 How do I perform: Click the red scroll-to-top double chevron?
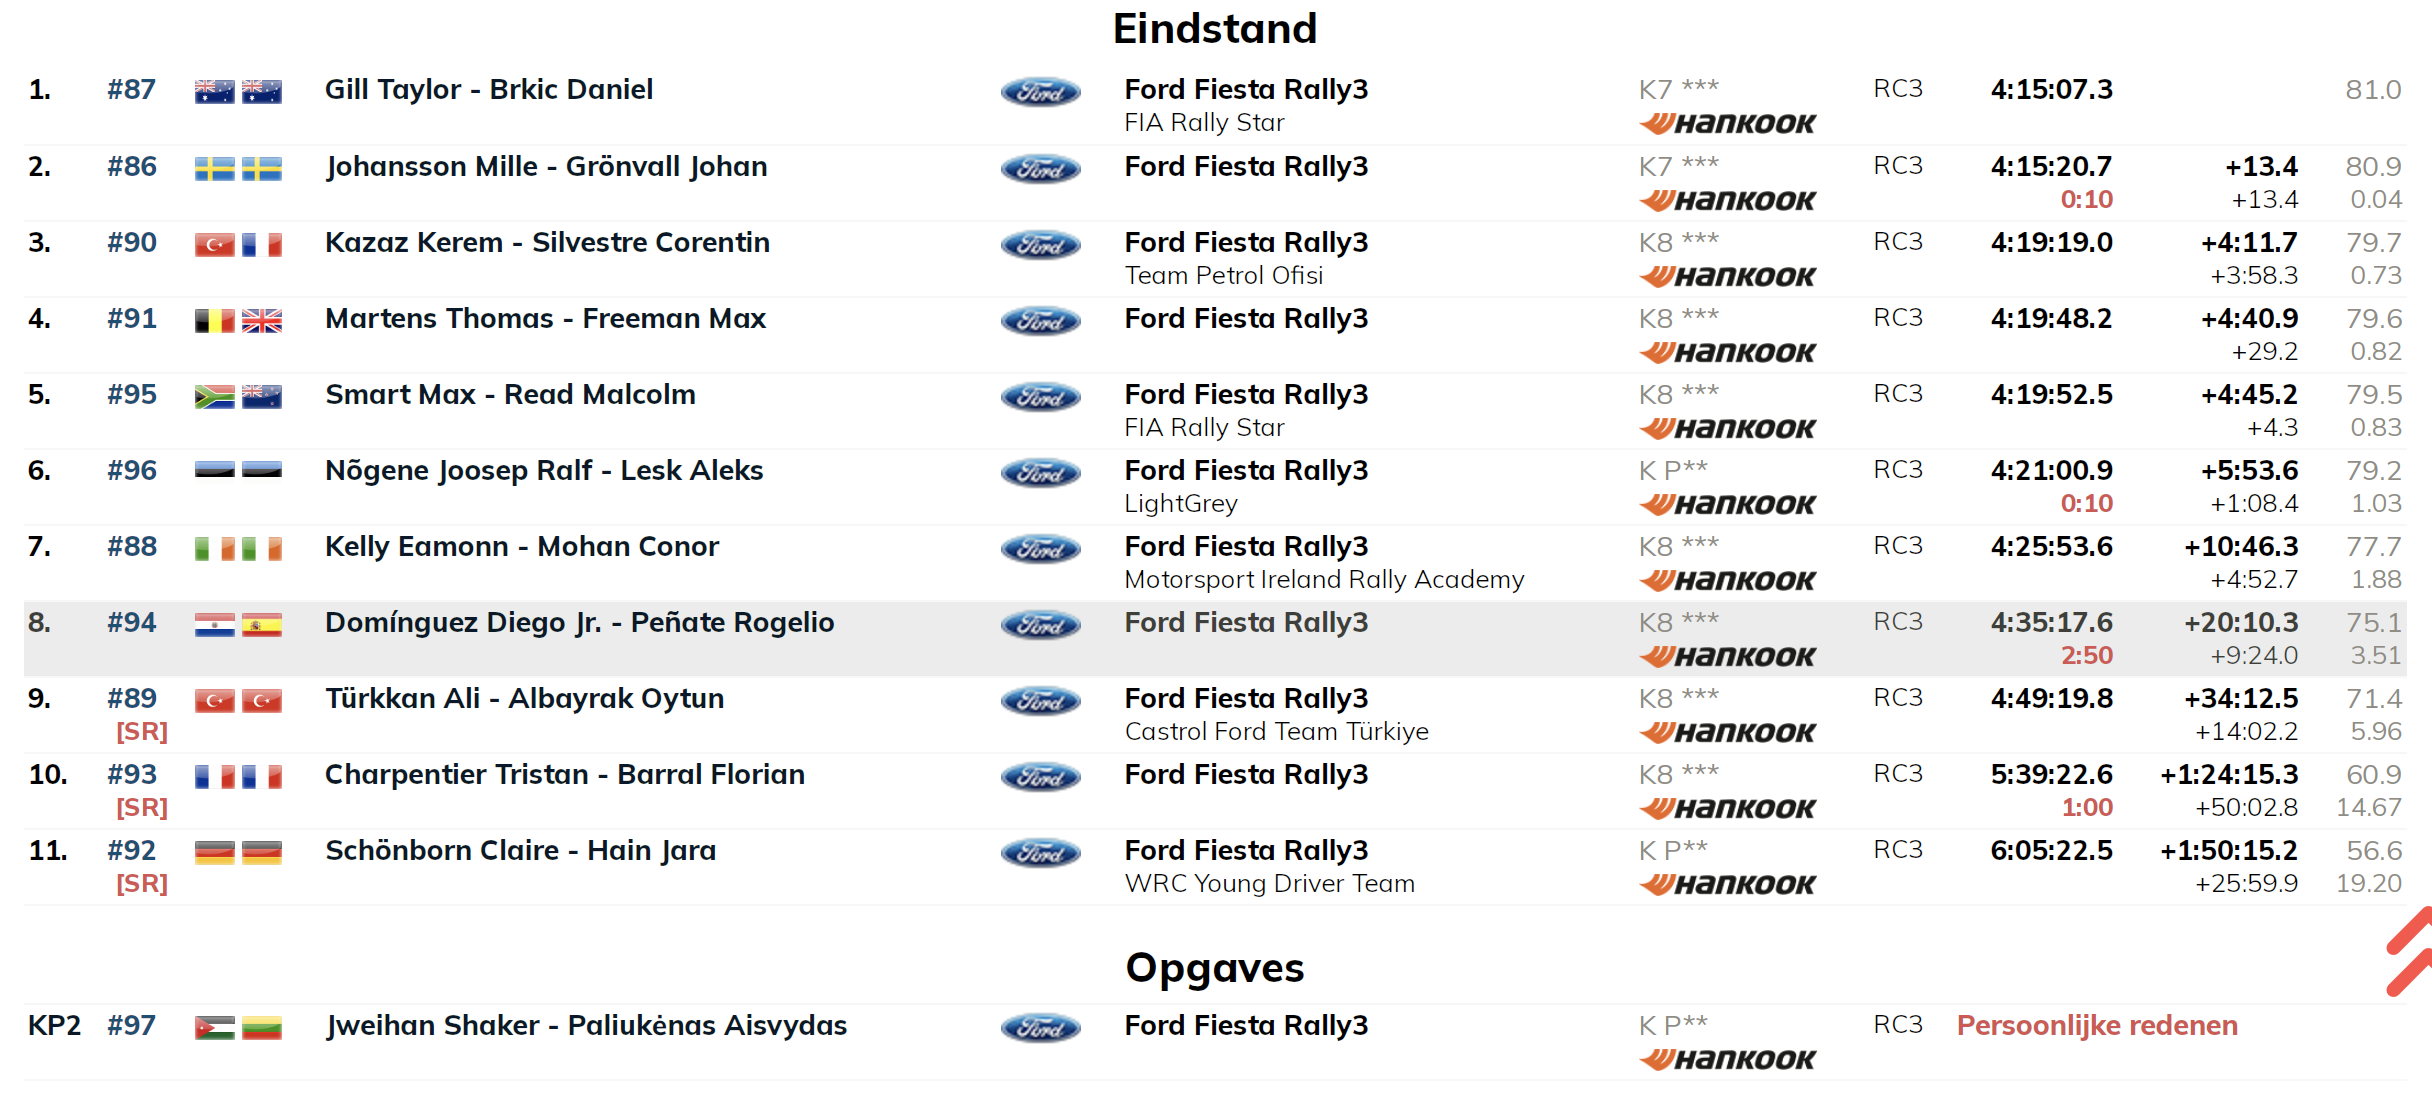[2410, 951]
